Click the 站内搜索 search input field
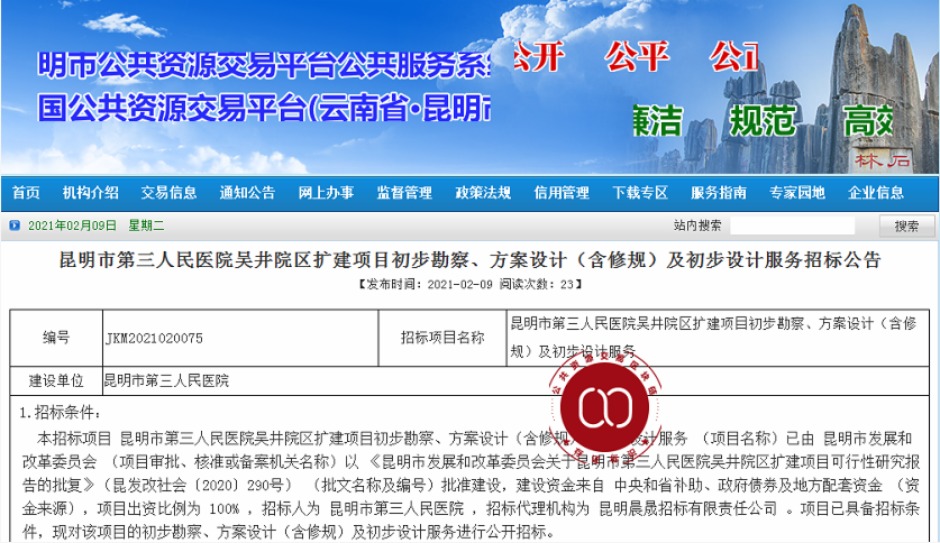The image size is (940, 543). pyautogui.click(x=791, y=226)
